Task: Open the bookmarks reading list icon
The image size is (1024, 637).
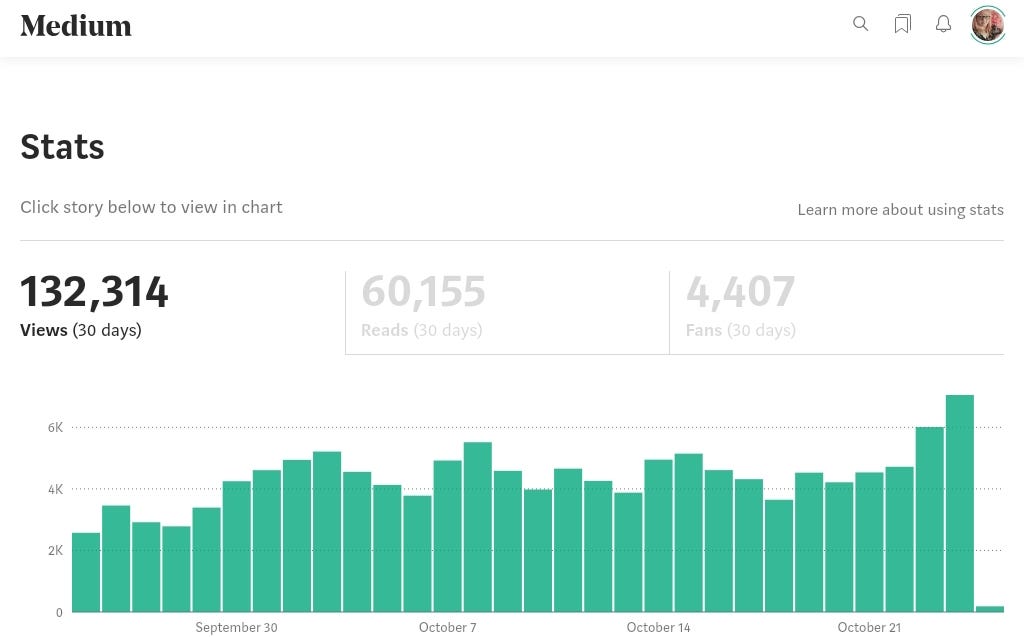Action: (x=903, y=24)
